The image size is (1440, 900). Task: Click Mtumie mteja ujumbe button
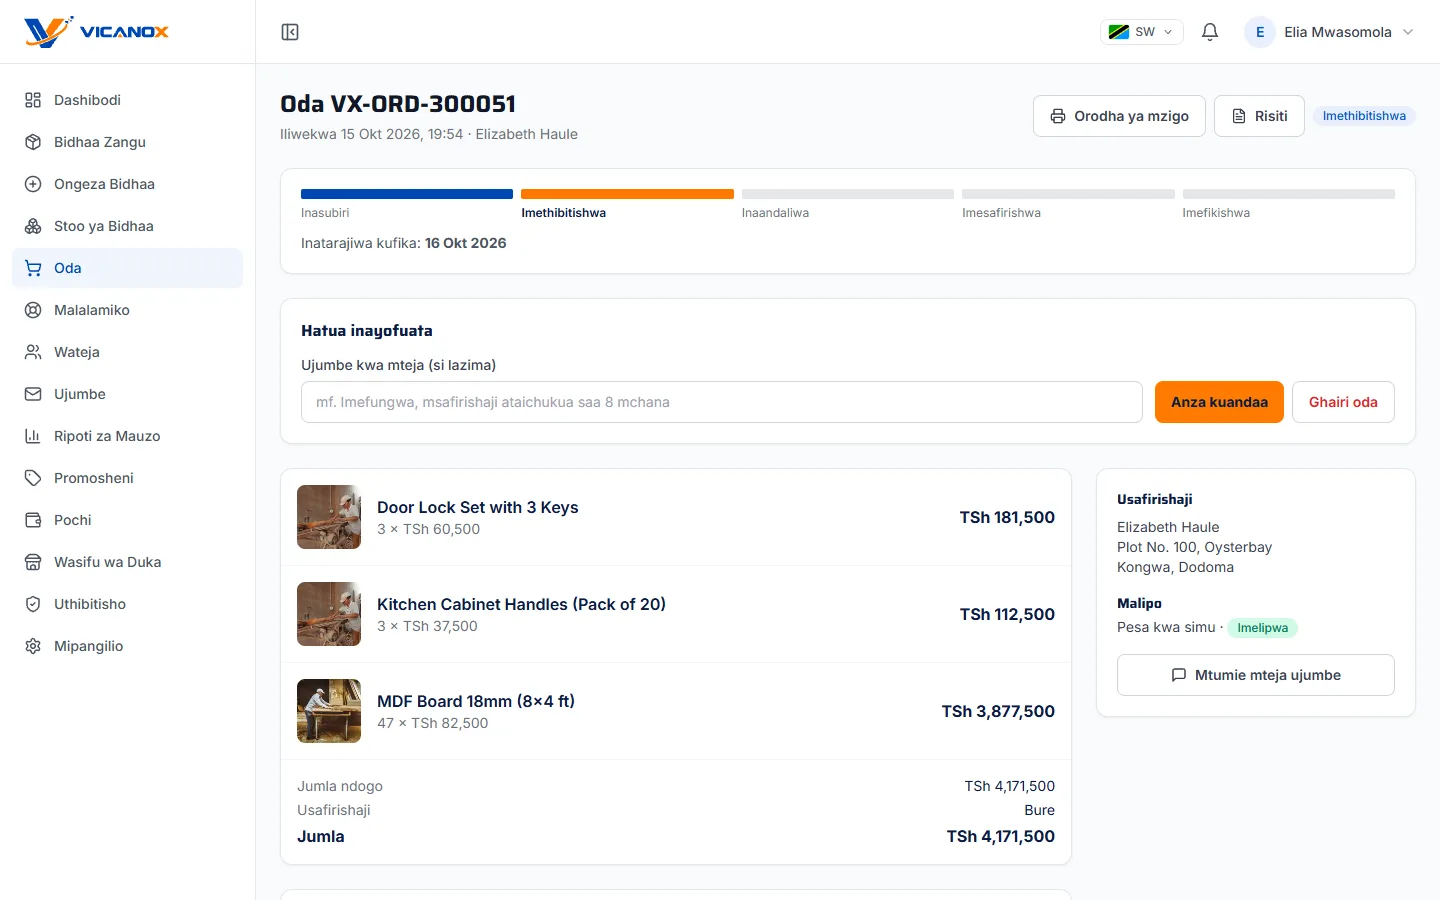point(1256,675)
